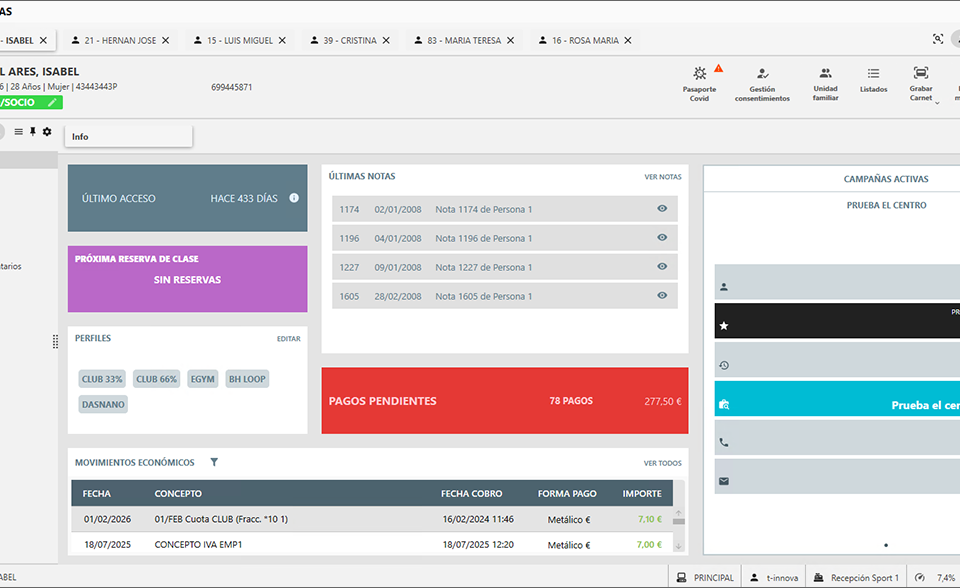Click the scroll down arrow in movements table
Screen dimensions: 960x588
[678, 546]
